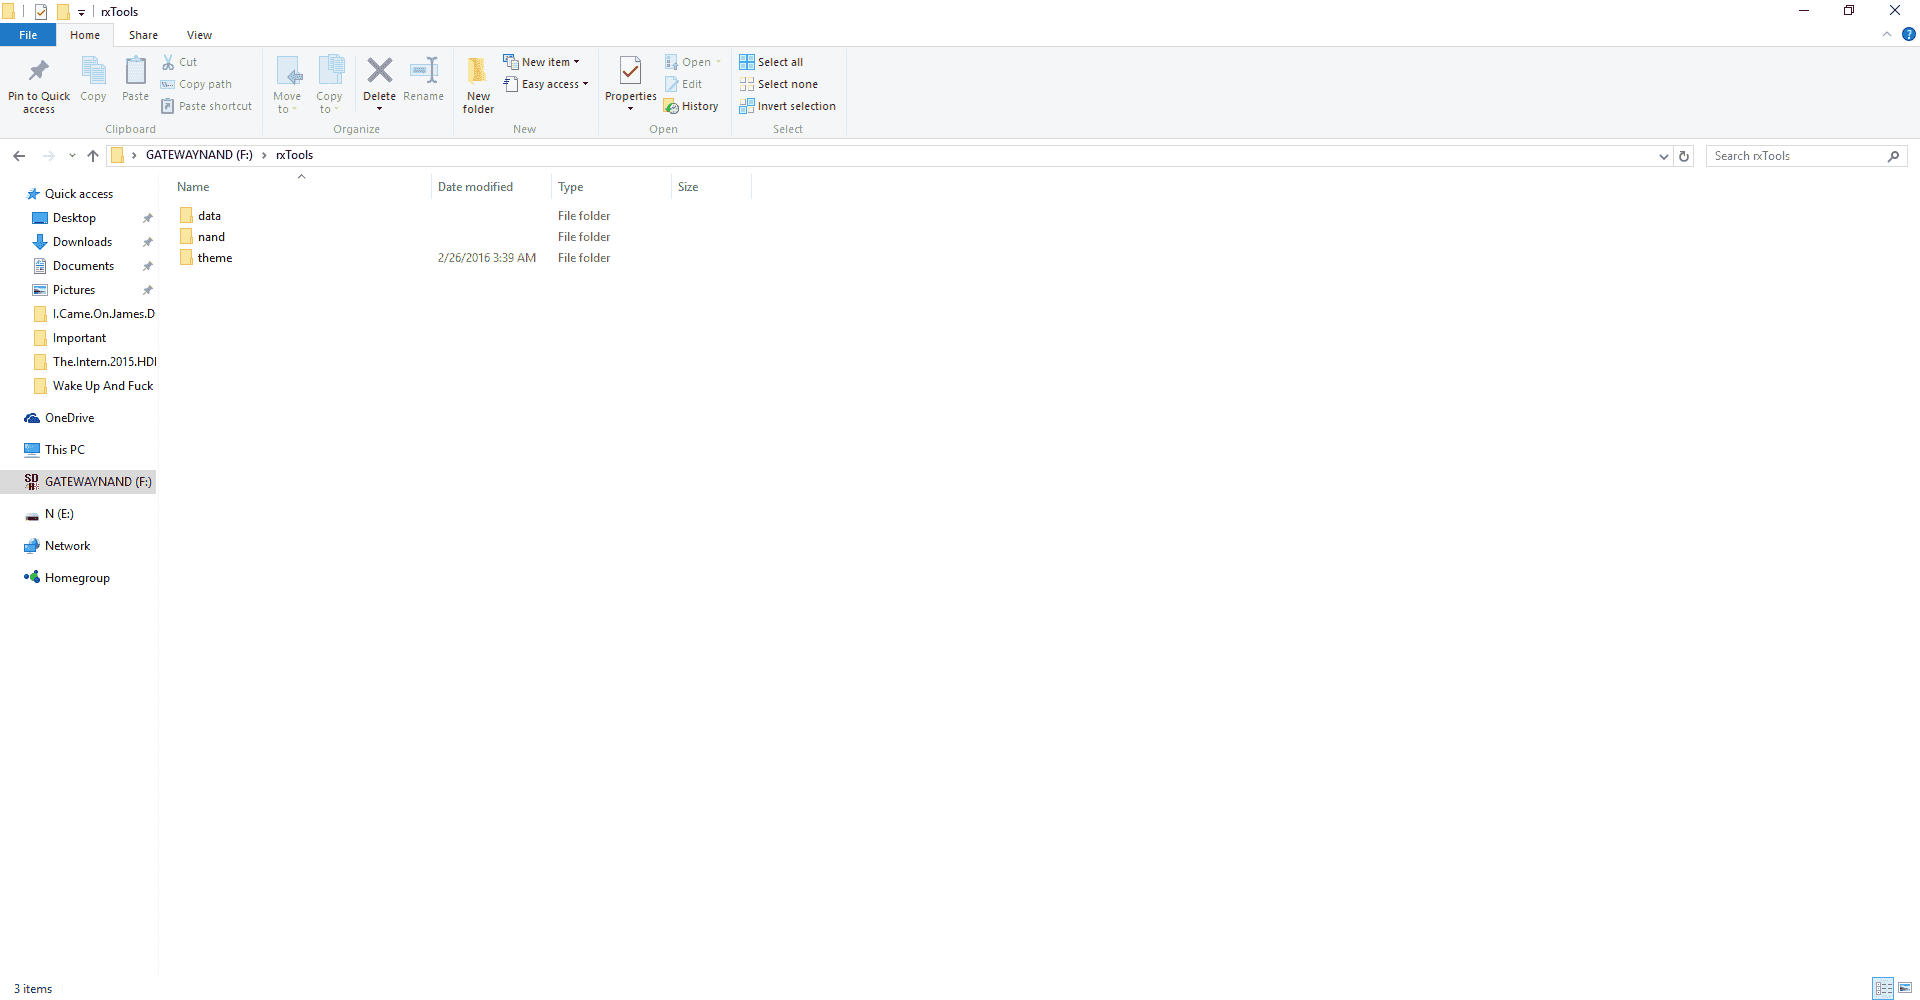This screenshot has height=1000, width=1920.
Task: Refresh the rxTools folder view
Action: pos(1684,156)
